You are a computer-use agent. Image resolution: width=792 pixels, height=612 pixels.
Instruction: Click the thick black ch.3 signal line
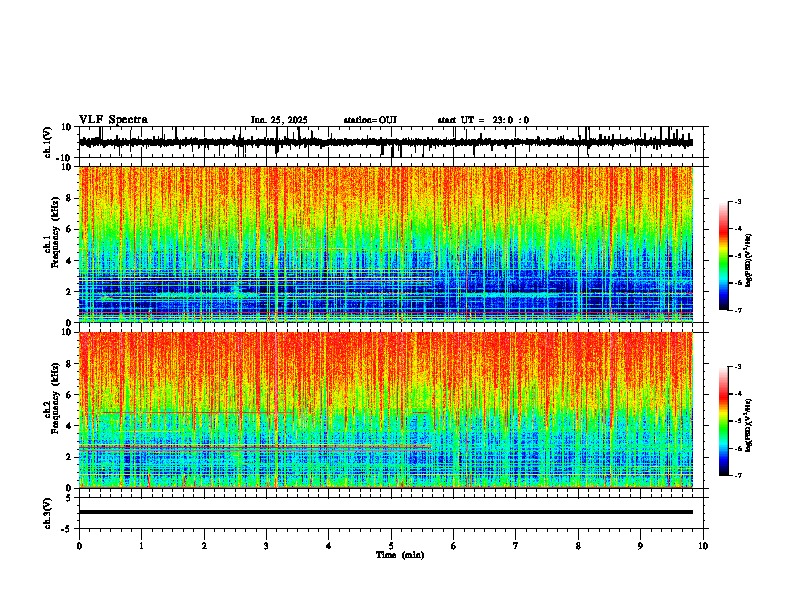point(385,512)
